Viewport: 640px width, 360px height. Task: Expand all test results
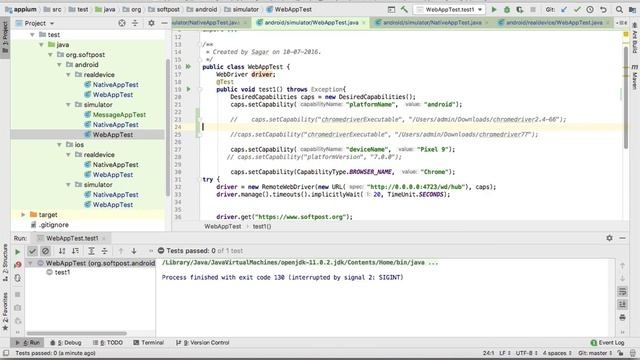tap(91, 251)
